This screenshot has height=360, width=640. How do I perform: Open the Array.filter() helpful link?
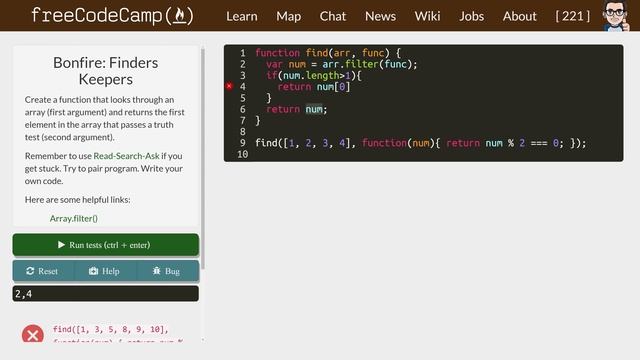[x=73, y=218]
